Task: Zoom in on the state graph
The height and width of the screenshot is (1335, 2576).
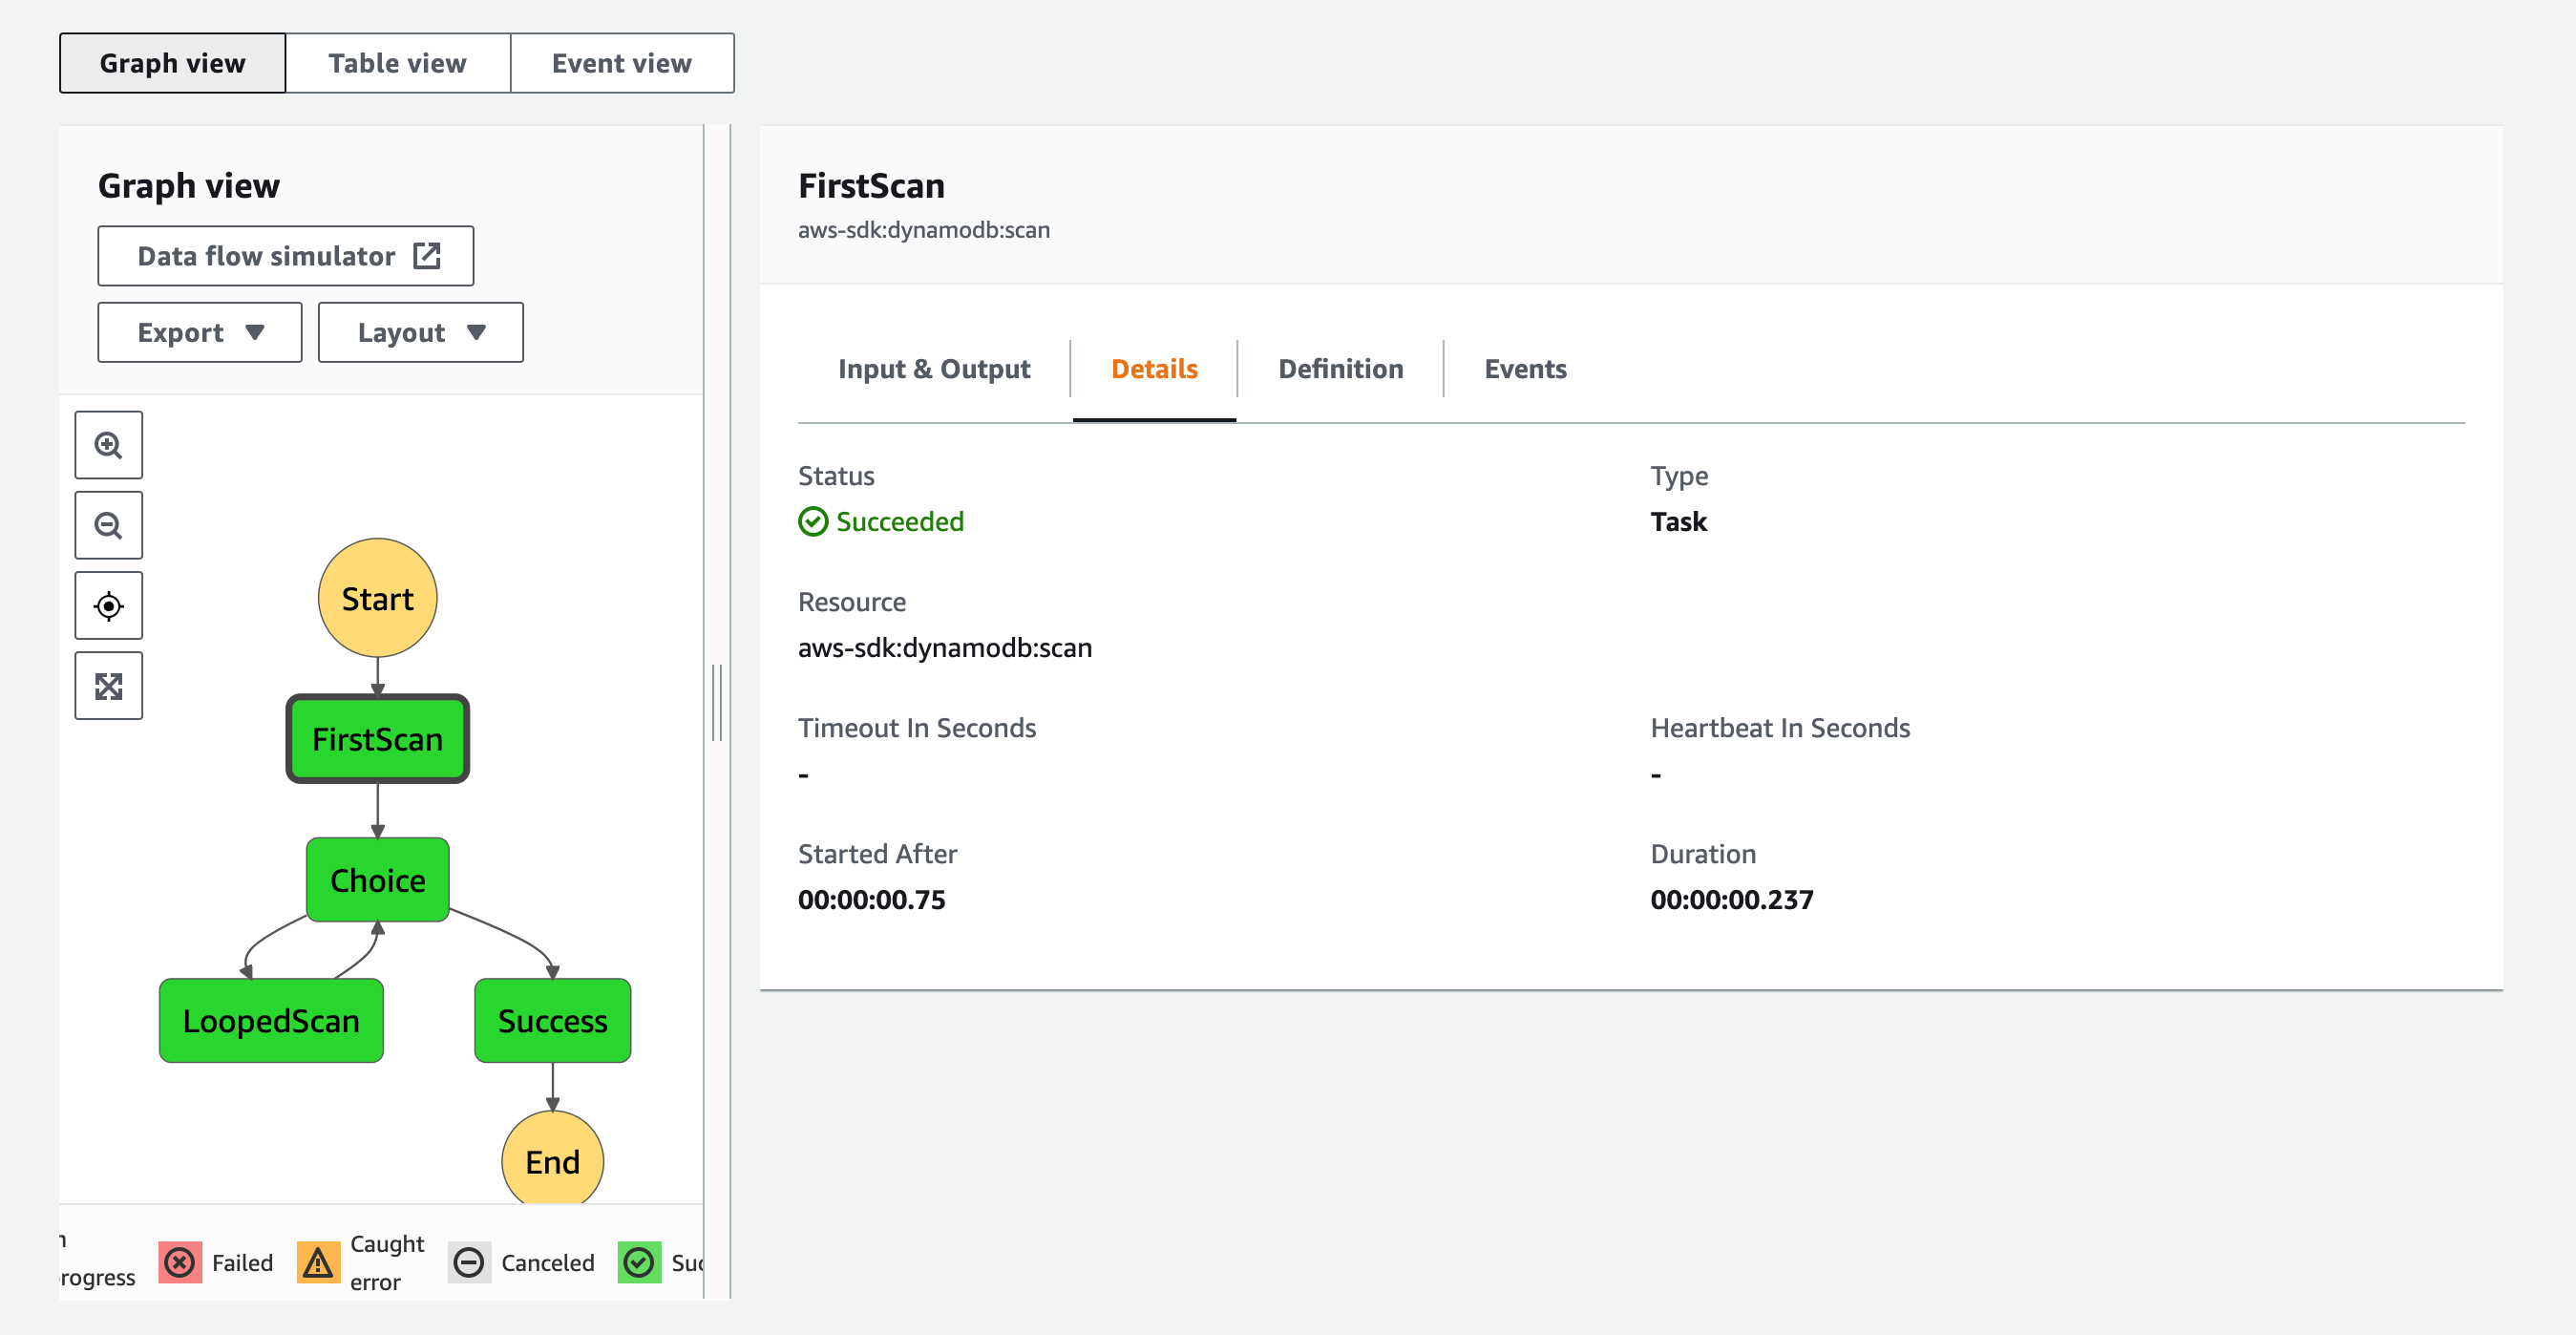Action: click(x=108, y=445)
